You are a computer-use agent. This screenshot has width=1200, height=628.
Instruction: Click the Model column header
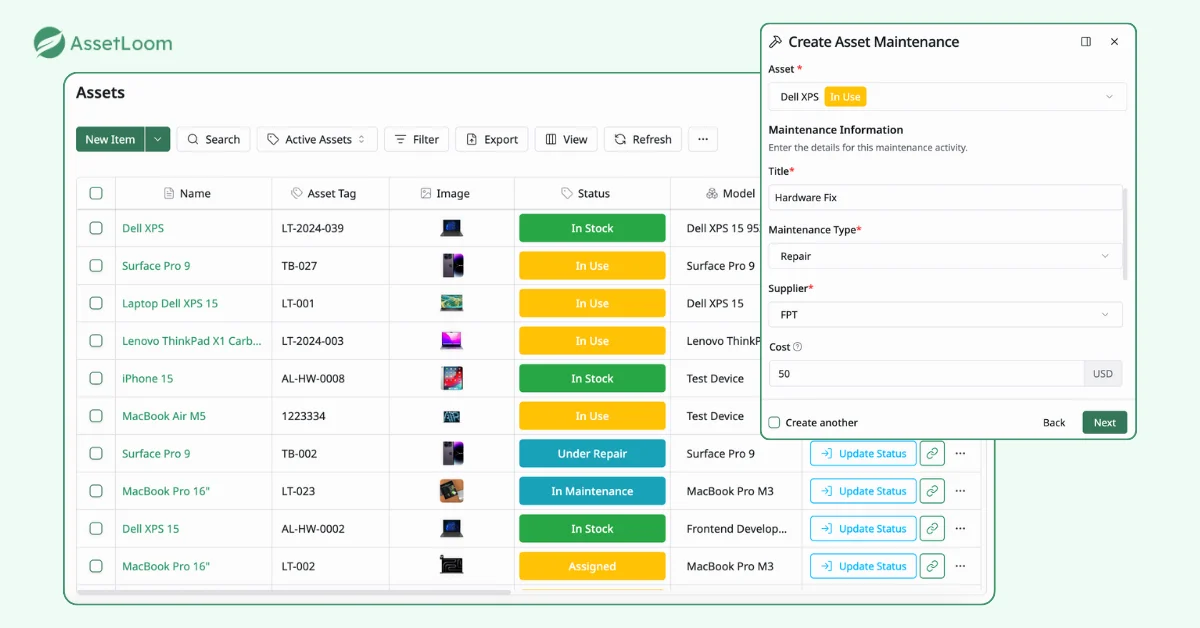click(x=730, y=193)
